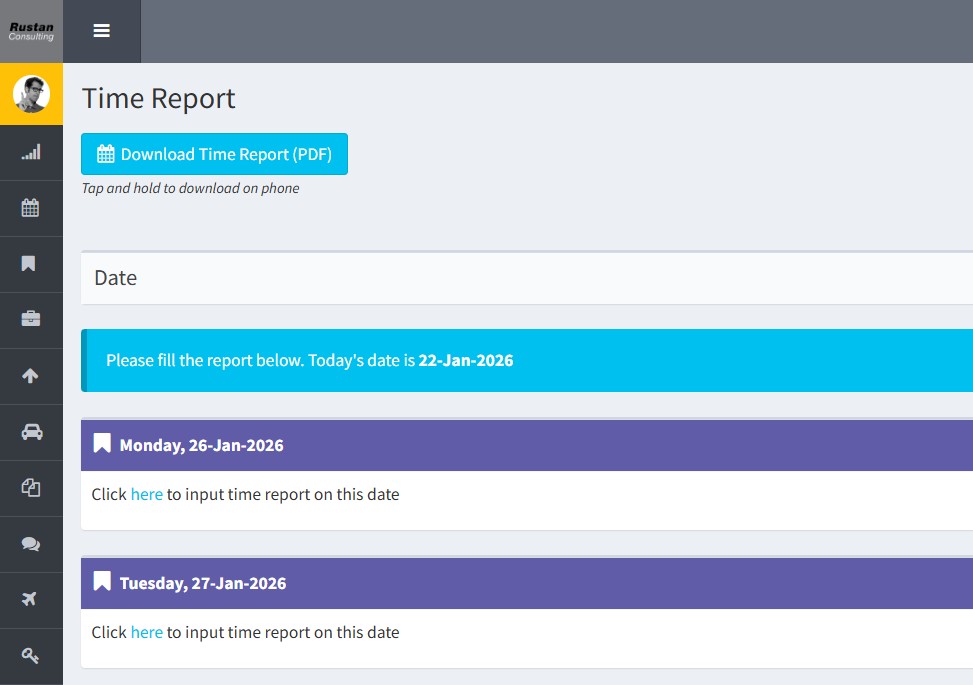Open the user profile avatar
973x685 pixels.
31,94
